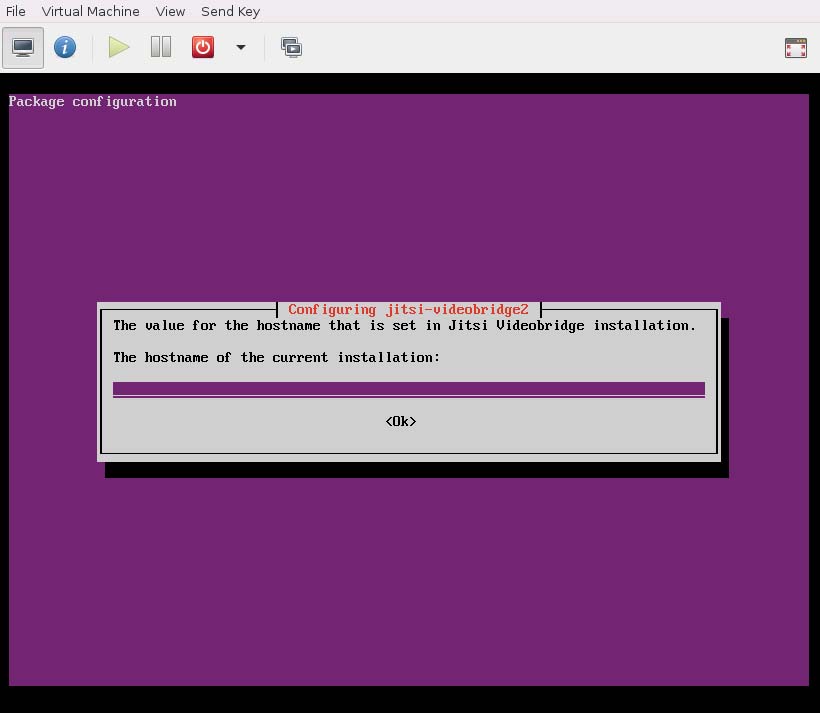Click the Jitsi Videobridge description line

coord(404,325)
